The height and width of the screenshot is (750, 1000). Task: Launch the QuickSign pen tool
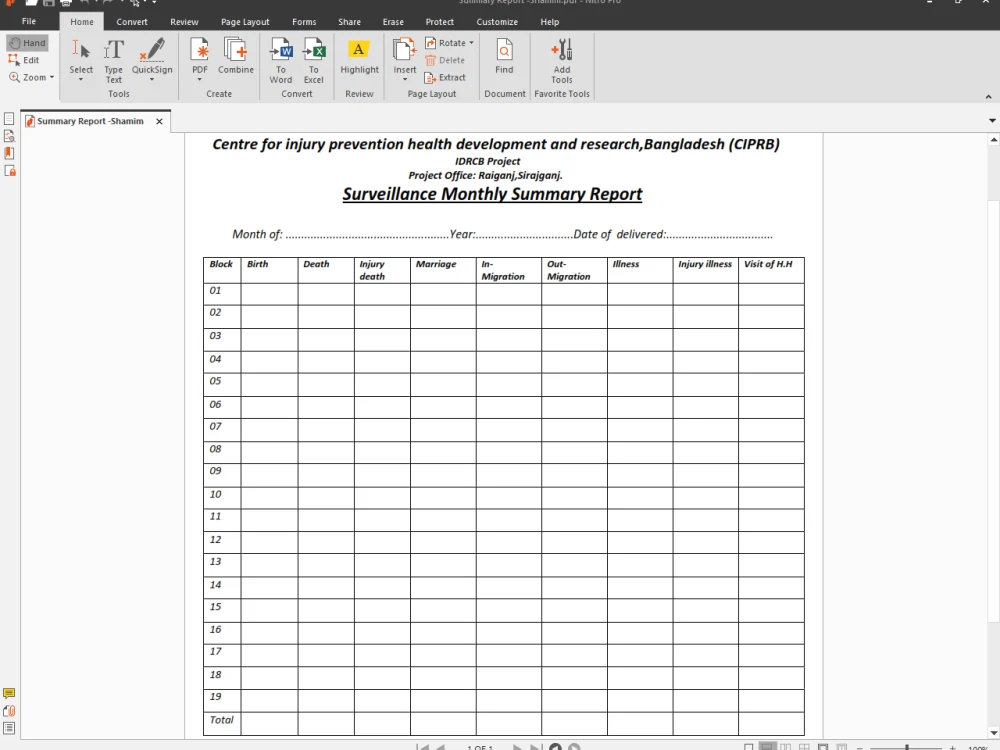tap(152, 55)
